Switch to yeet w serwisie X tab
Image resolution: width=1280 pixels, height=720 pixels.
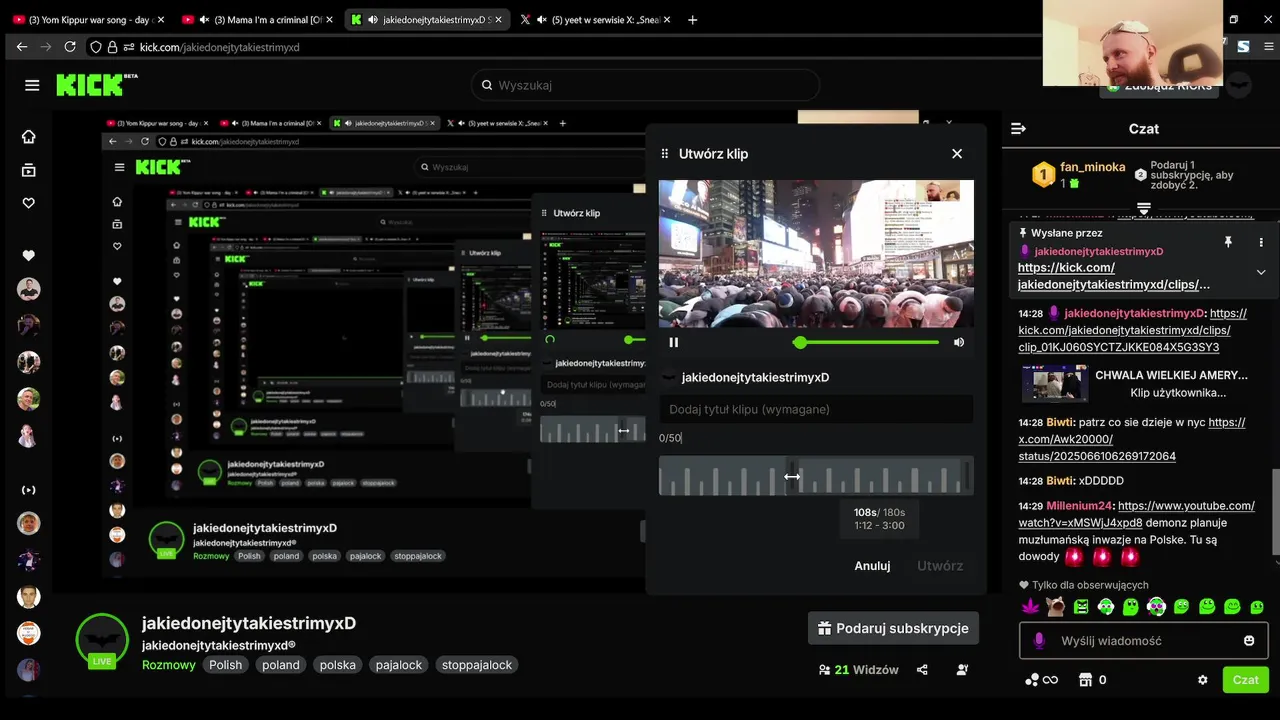(594, 19)
